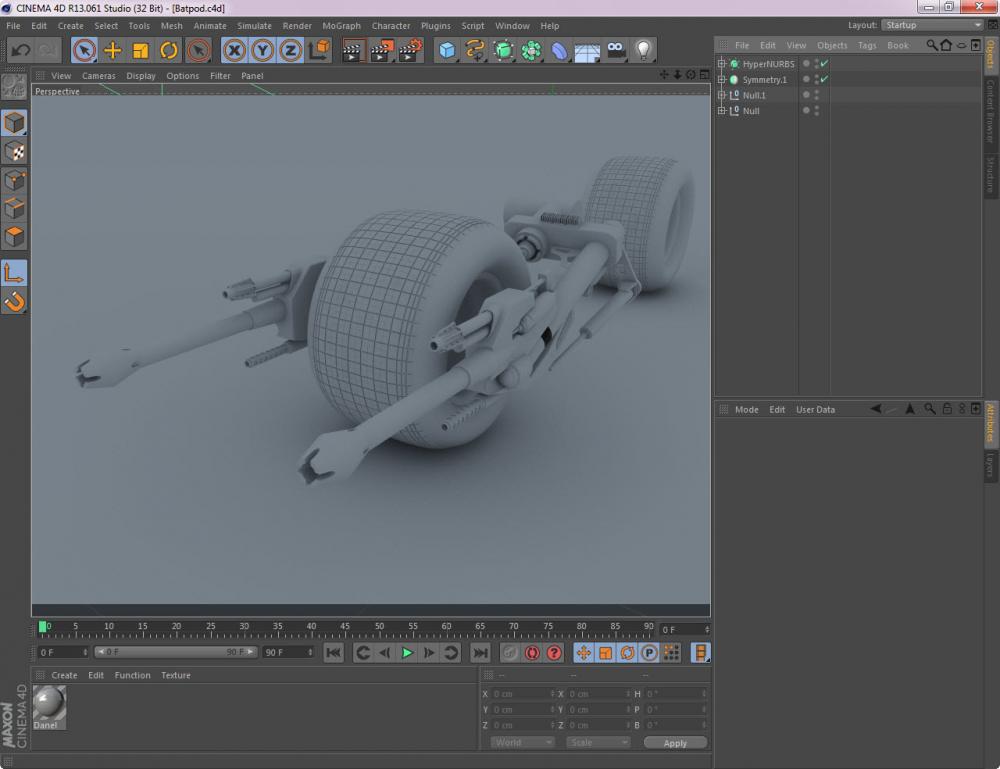This screenshot has height=769, width=1000.
Task: Open material manager Texture menu
Action: click(x=176, y=675)
